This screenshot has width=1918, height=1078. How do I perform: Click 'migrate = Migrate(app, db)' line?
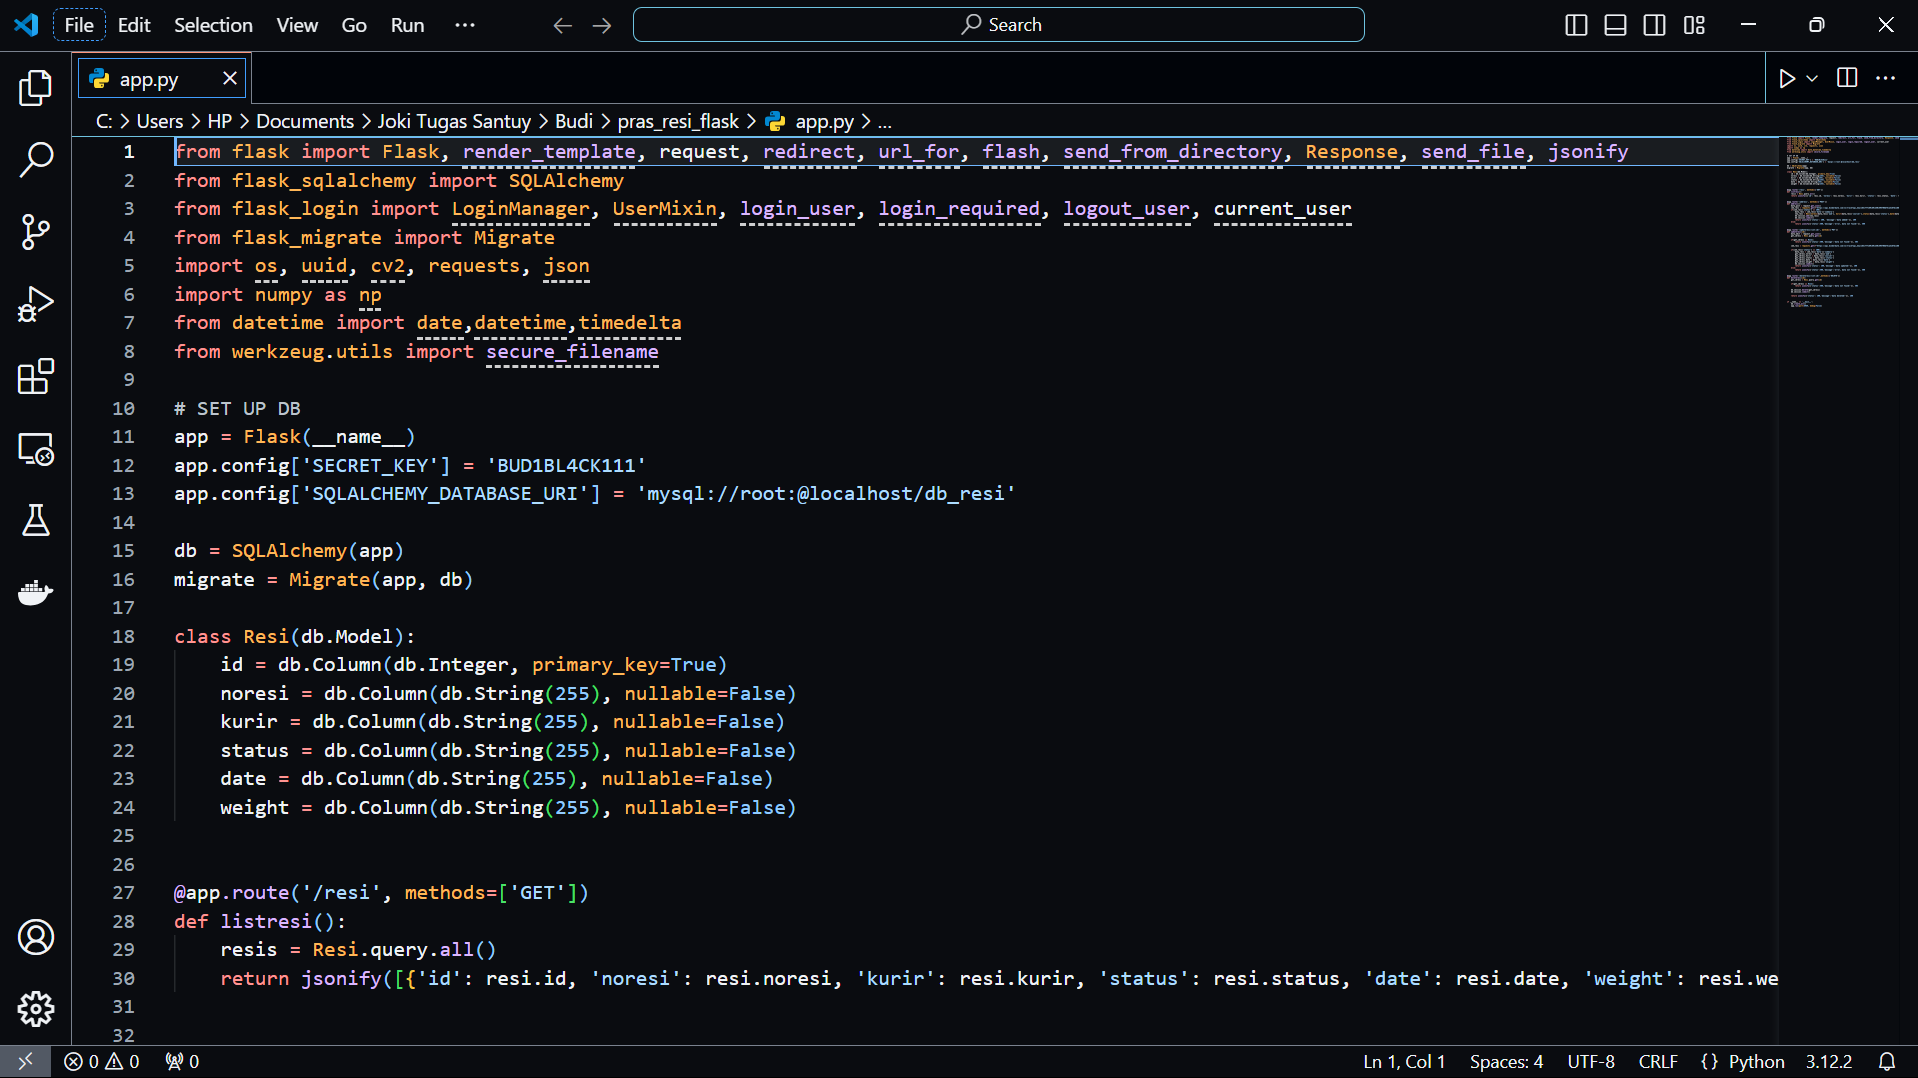323,579
